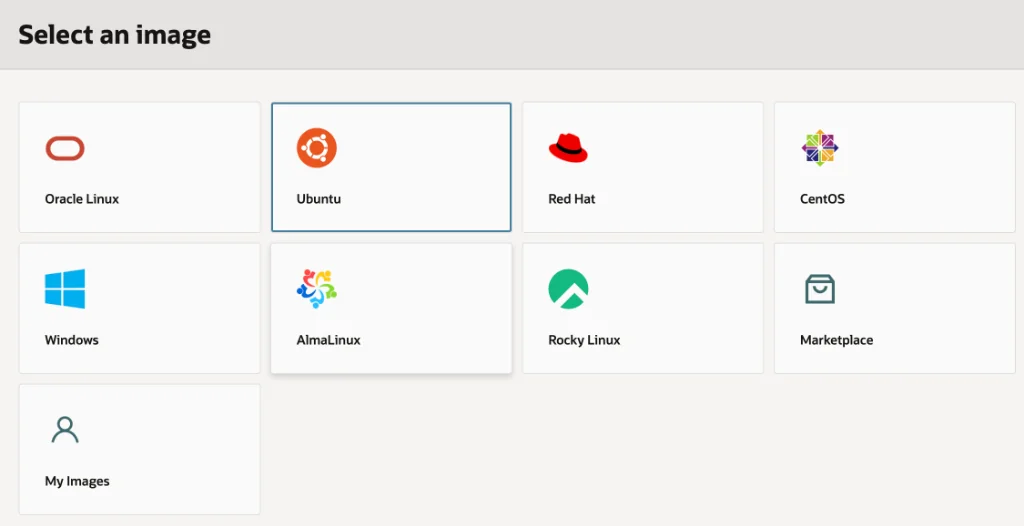Image resolution: width=1024 pixels, height=526 pixels.
Task: Choose the CentOS label text
Action: 822,199
